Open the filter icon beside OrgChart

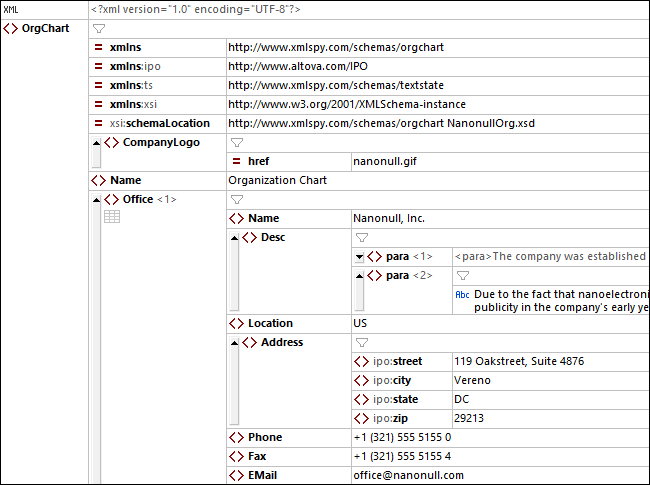[98, 29]
